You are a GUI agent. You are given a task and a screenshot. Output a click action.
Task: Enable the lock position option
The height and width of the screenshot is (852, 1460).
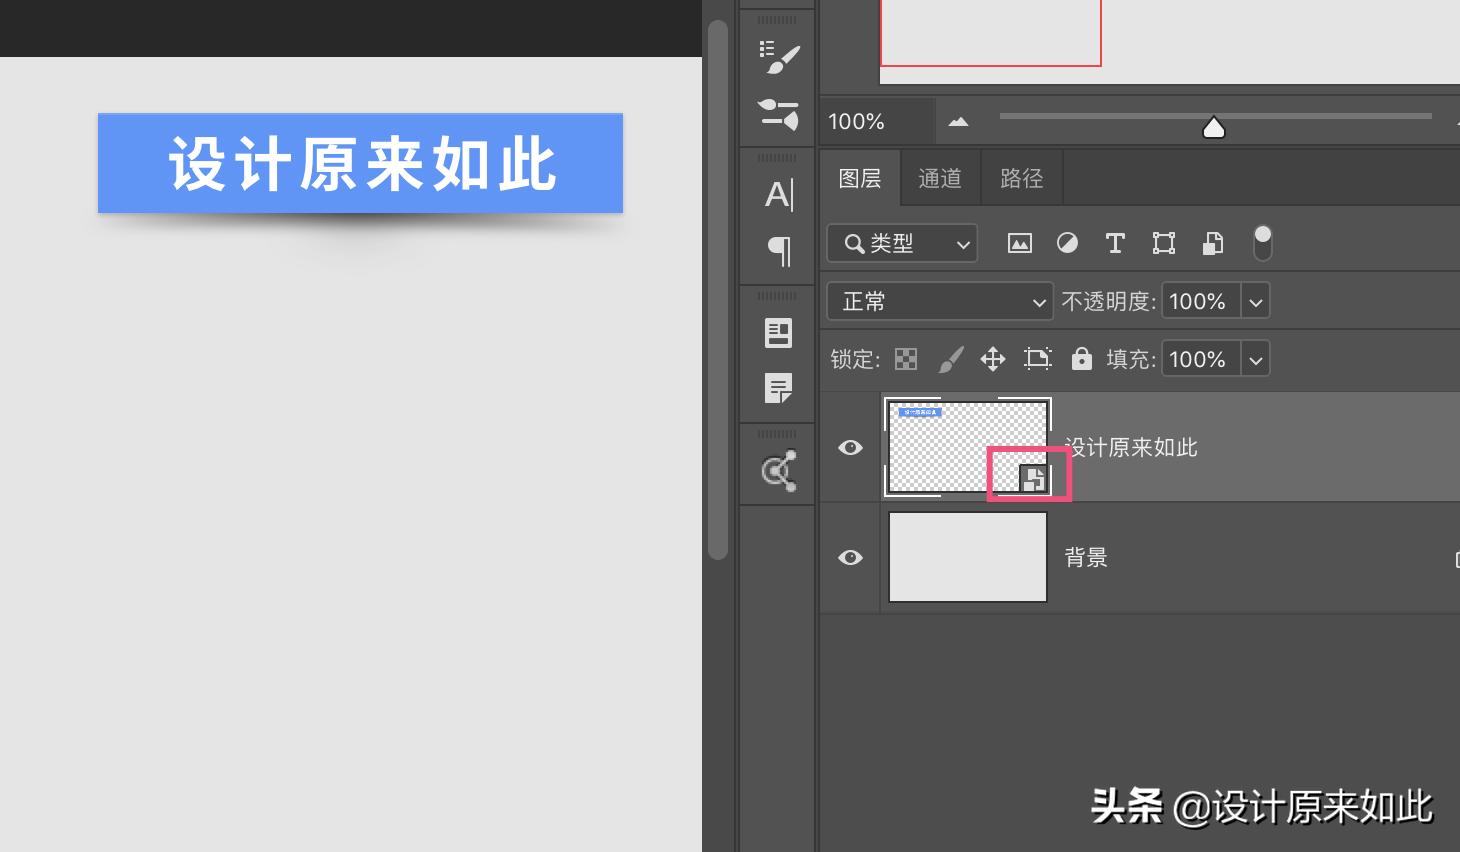click(x=993, y=359)
